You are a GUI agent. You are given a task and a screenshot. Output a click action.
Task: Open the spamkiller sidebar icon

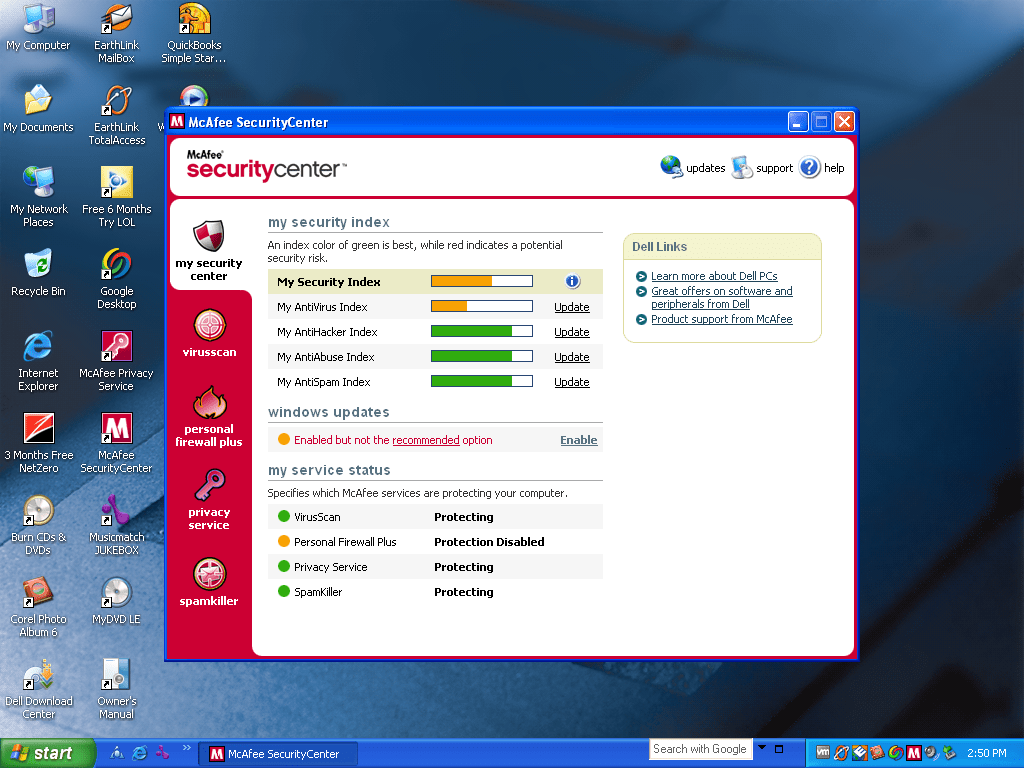(x=209, y=575)
